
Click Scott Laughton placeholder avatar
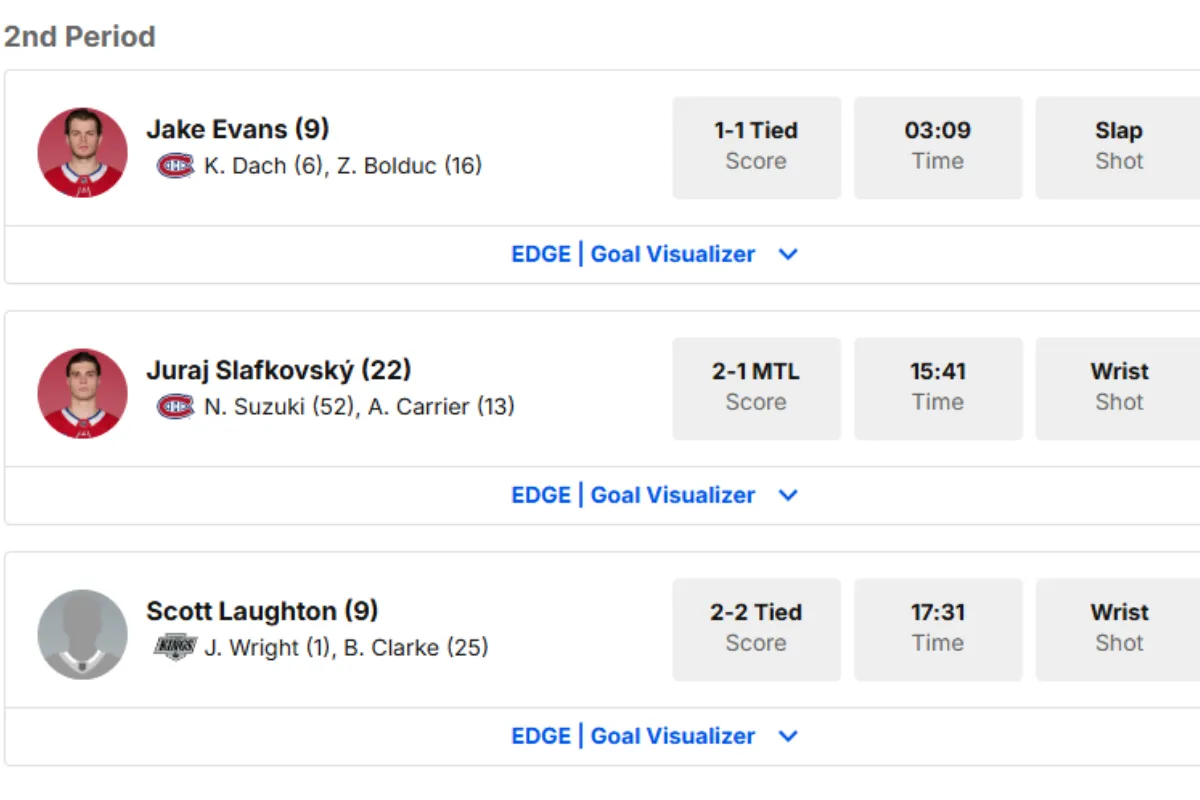pos(83,634)
